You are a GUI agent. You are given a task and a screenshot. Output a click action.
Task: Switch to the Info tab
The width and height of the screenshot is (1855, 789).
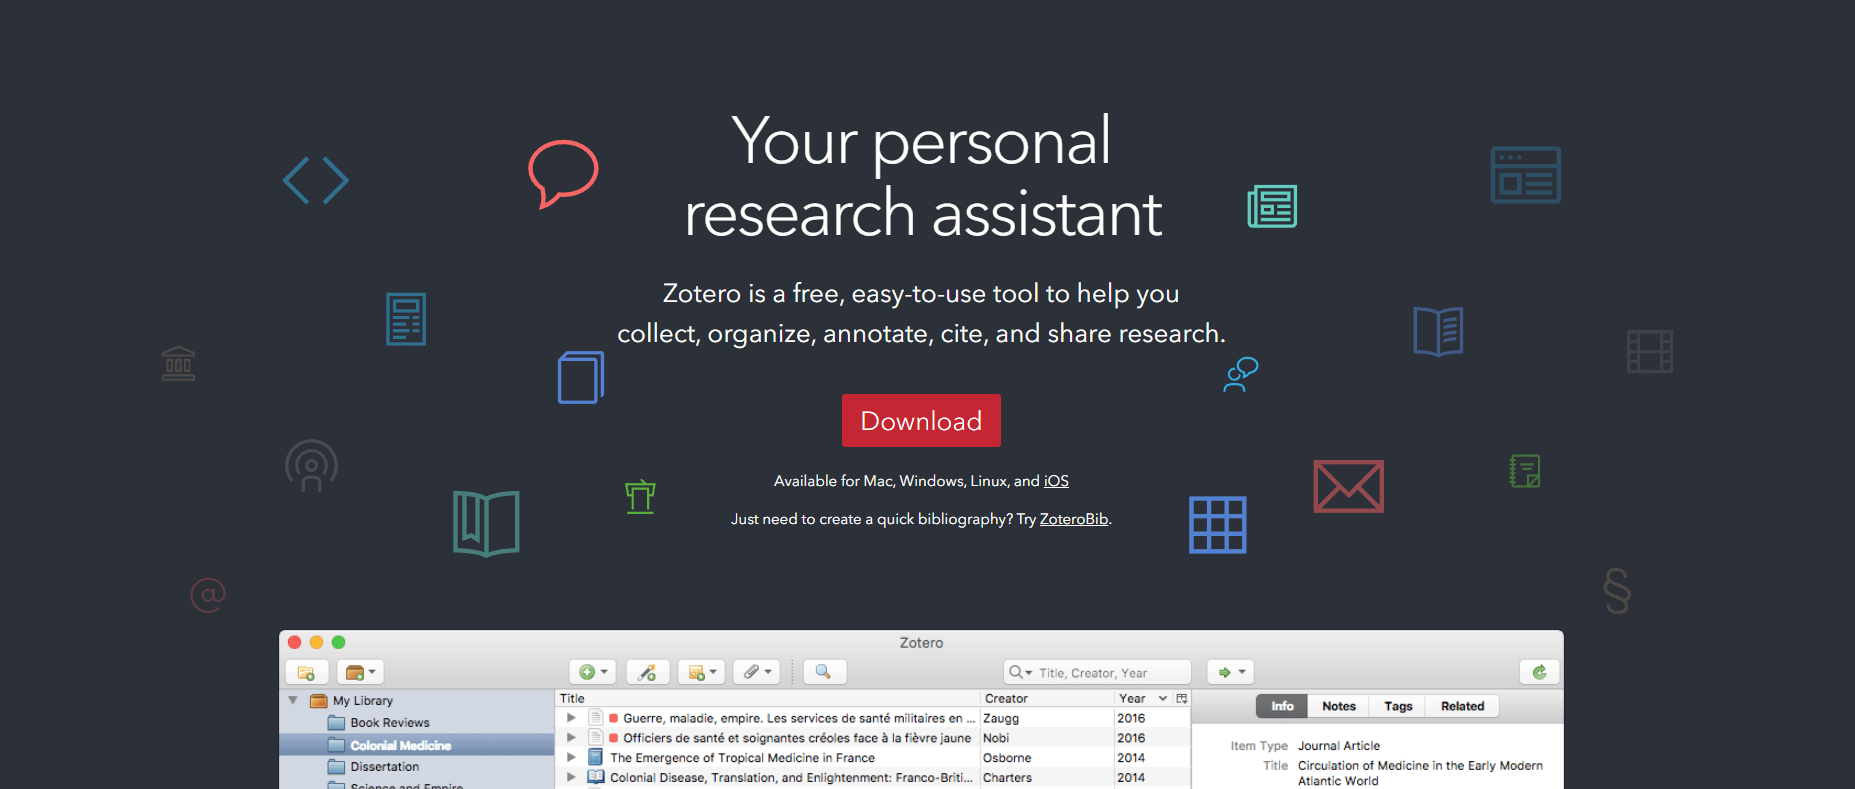[x=1282, y=706]
